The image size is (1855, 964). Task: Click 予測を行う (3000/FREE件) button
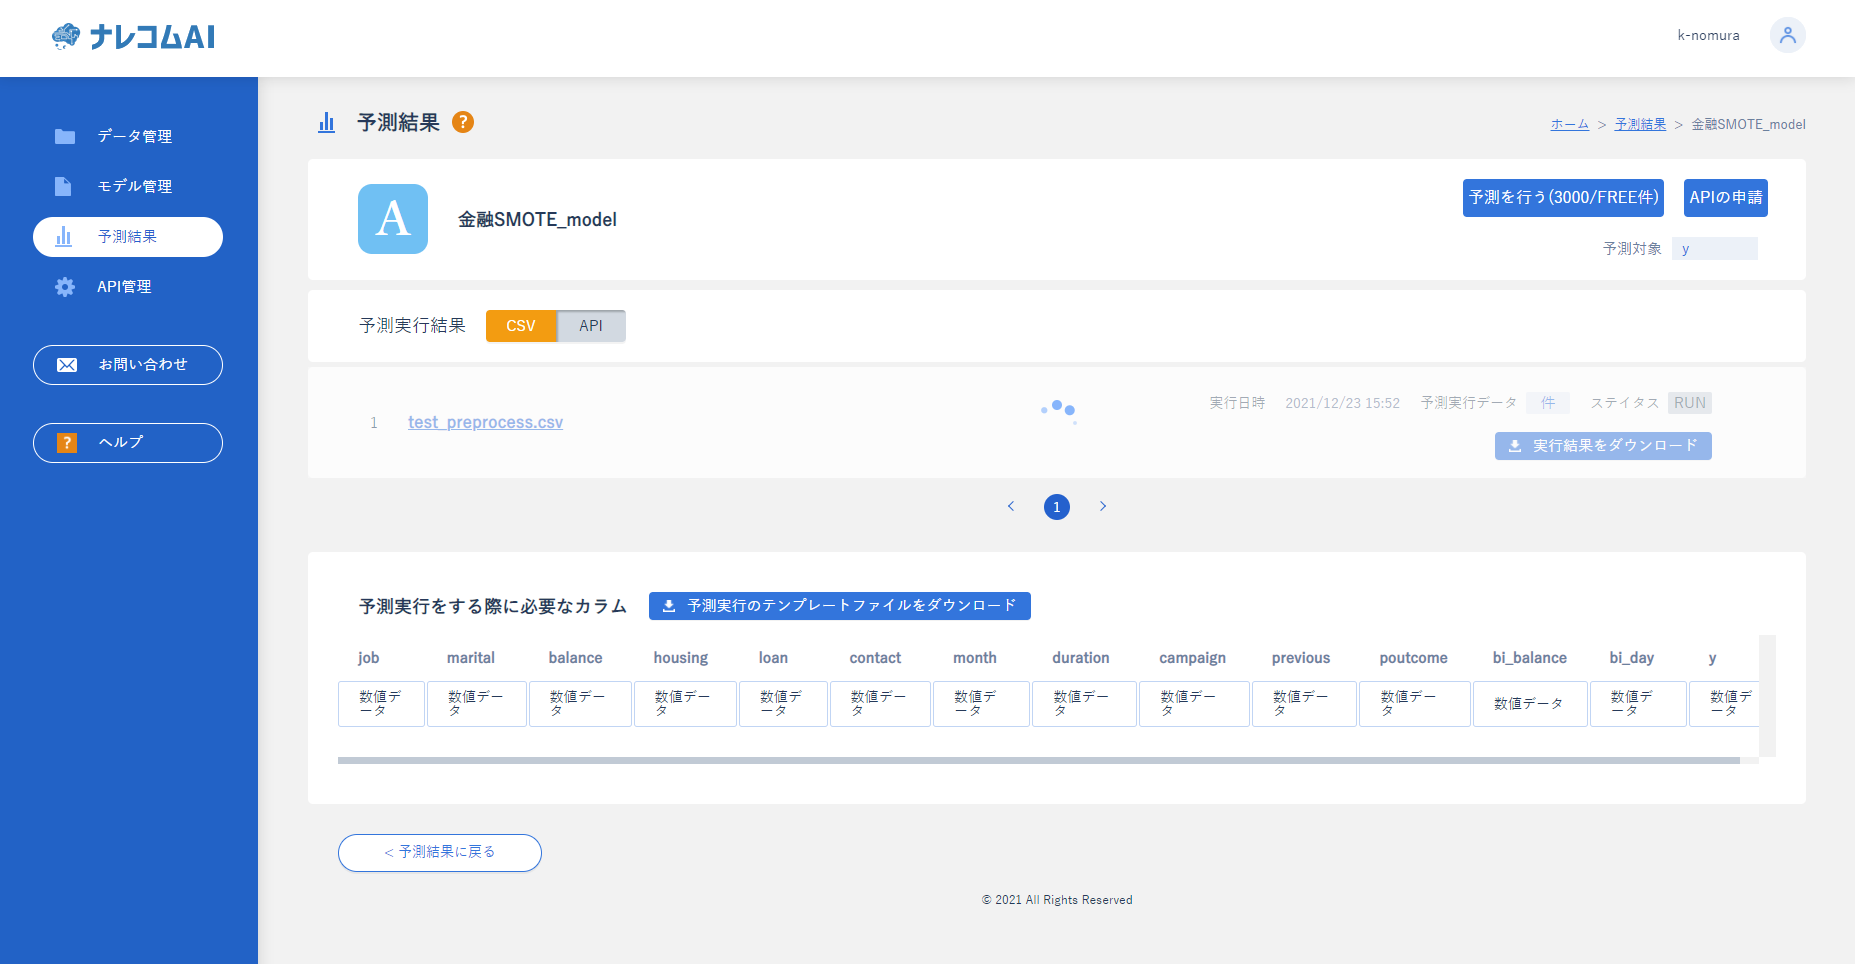pos(1562,198)
